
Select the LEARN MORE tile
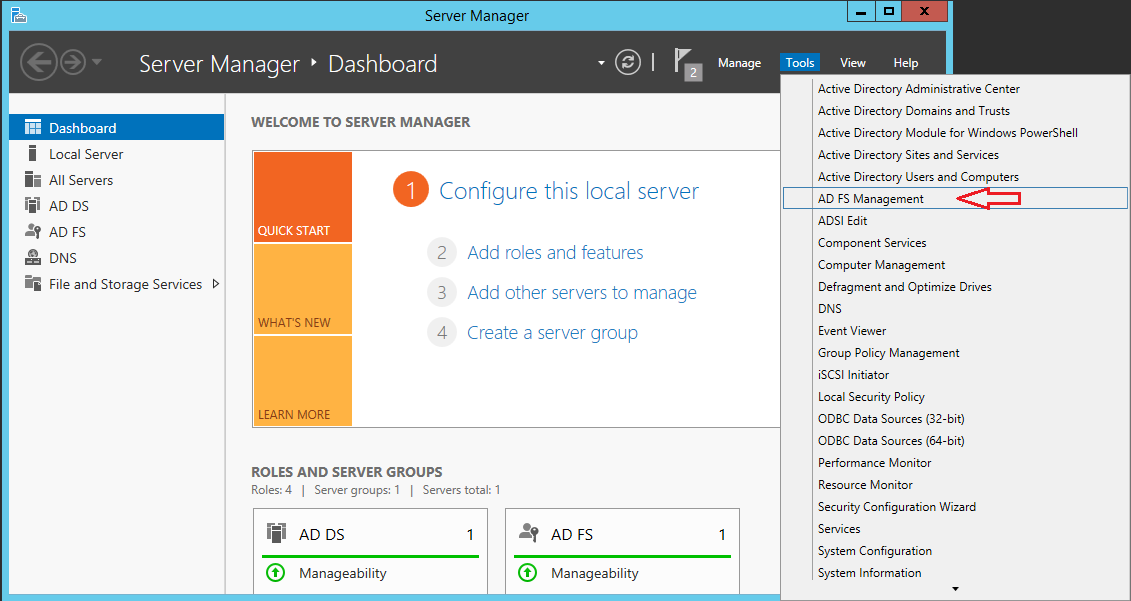click(x=303, y=381)
